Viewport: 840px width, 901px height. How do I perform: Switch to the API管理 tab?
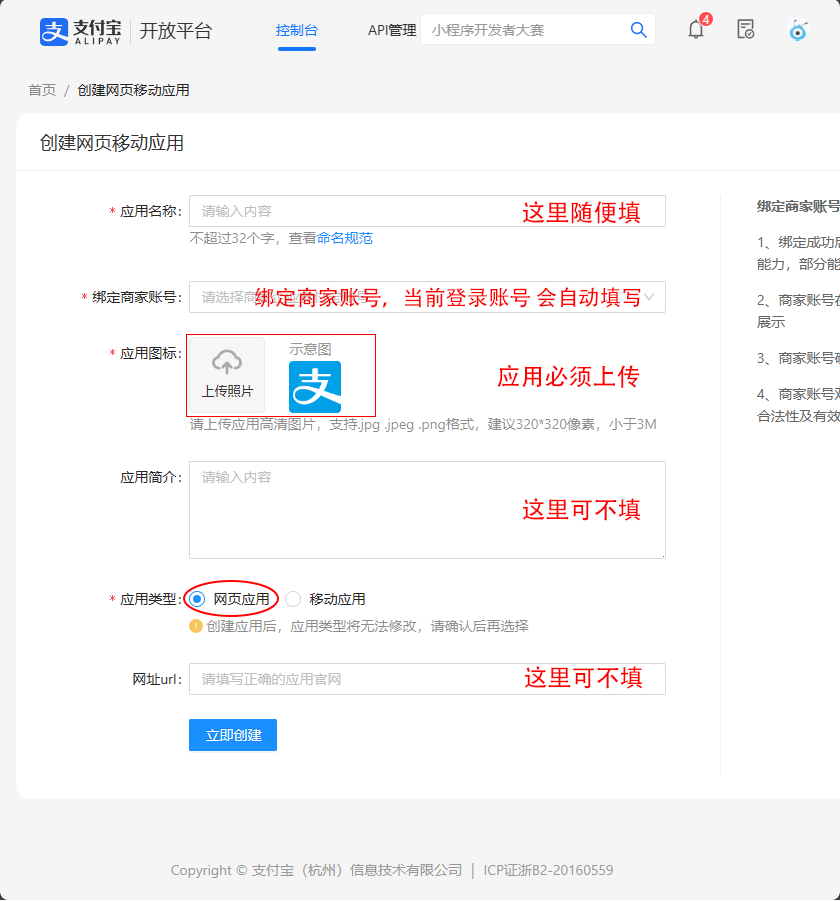point(392,30)
